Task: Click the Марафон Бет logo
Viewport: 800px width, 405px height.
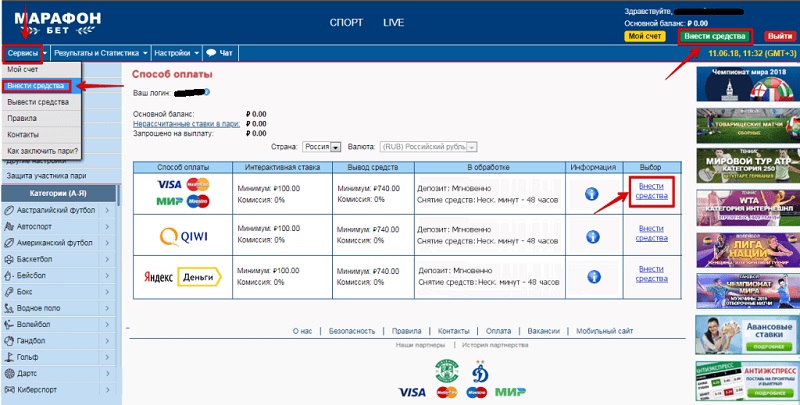Action: click(x=55, y=20)
